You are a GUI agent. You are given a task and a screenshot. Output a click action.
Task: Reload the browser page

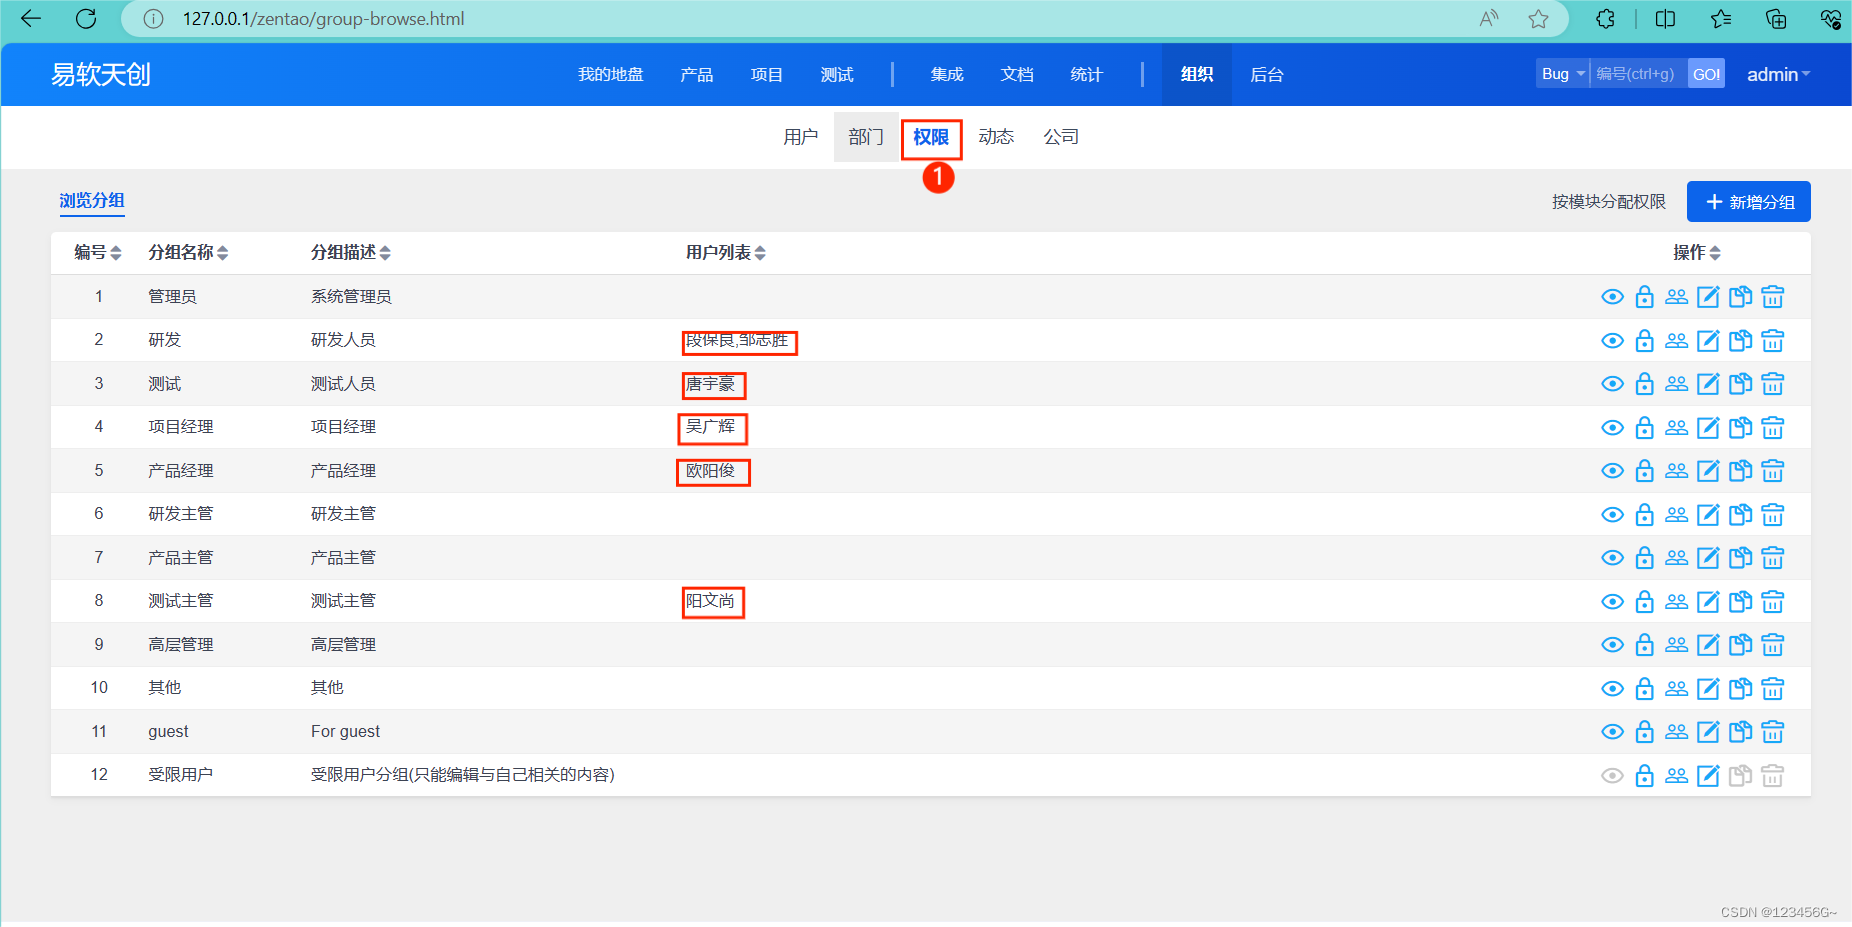(86, 19)
